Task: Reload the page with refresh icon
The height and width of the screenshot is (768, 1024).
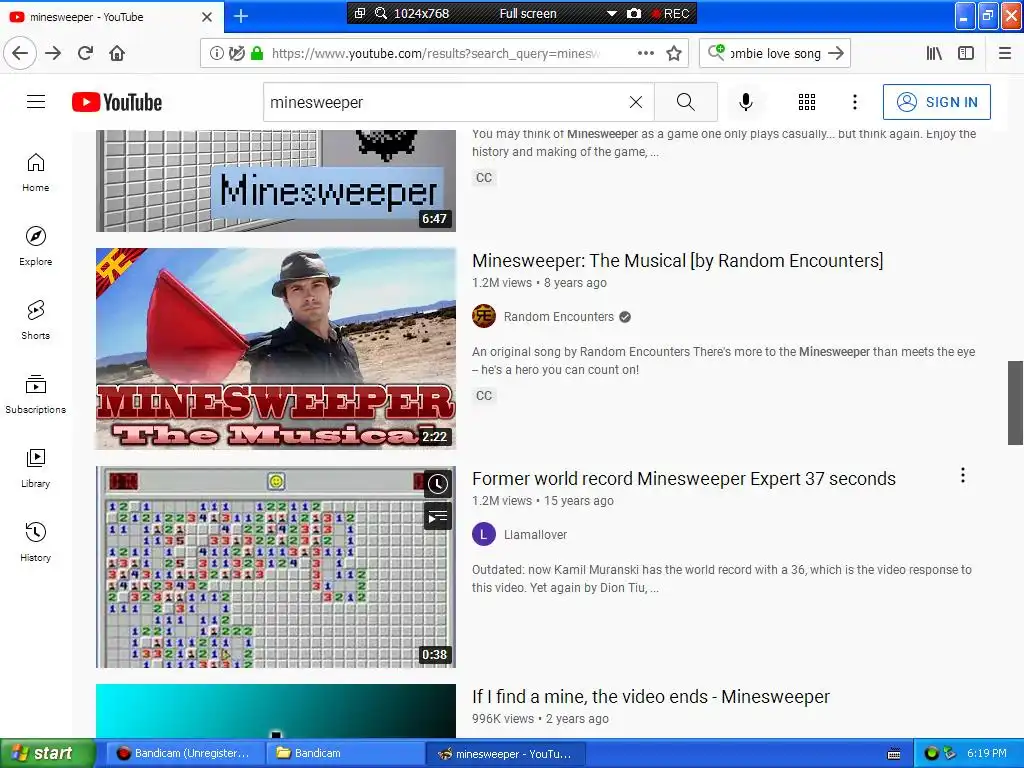Action: pyautogui.click(x=86, y=53)
